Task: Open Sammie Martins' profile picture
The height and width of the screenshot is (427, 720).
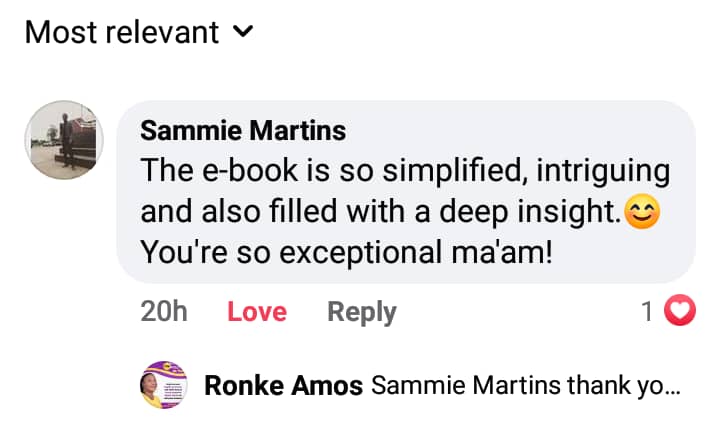Action: (x=64, y=139)
